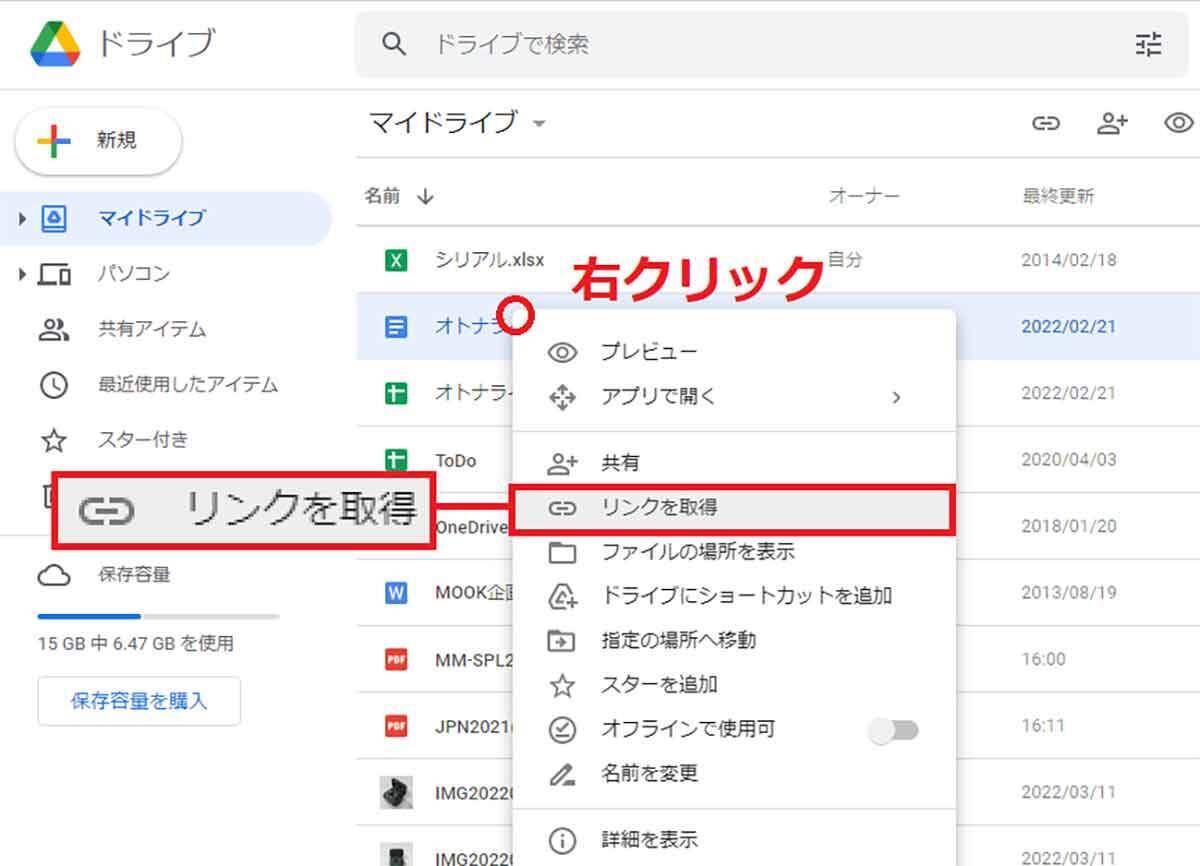Click the '新規' new button

pyautogui.click(x=98, y=141)
